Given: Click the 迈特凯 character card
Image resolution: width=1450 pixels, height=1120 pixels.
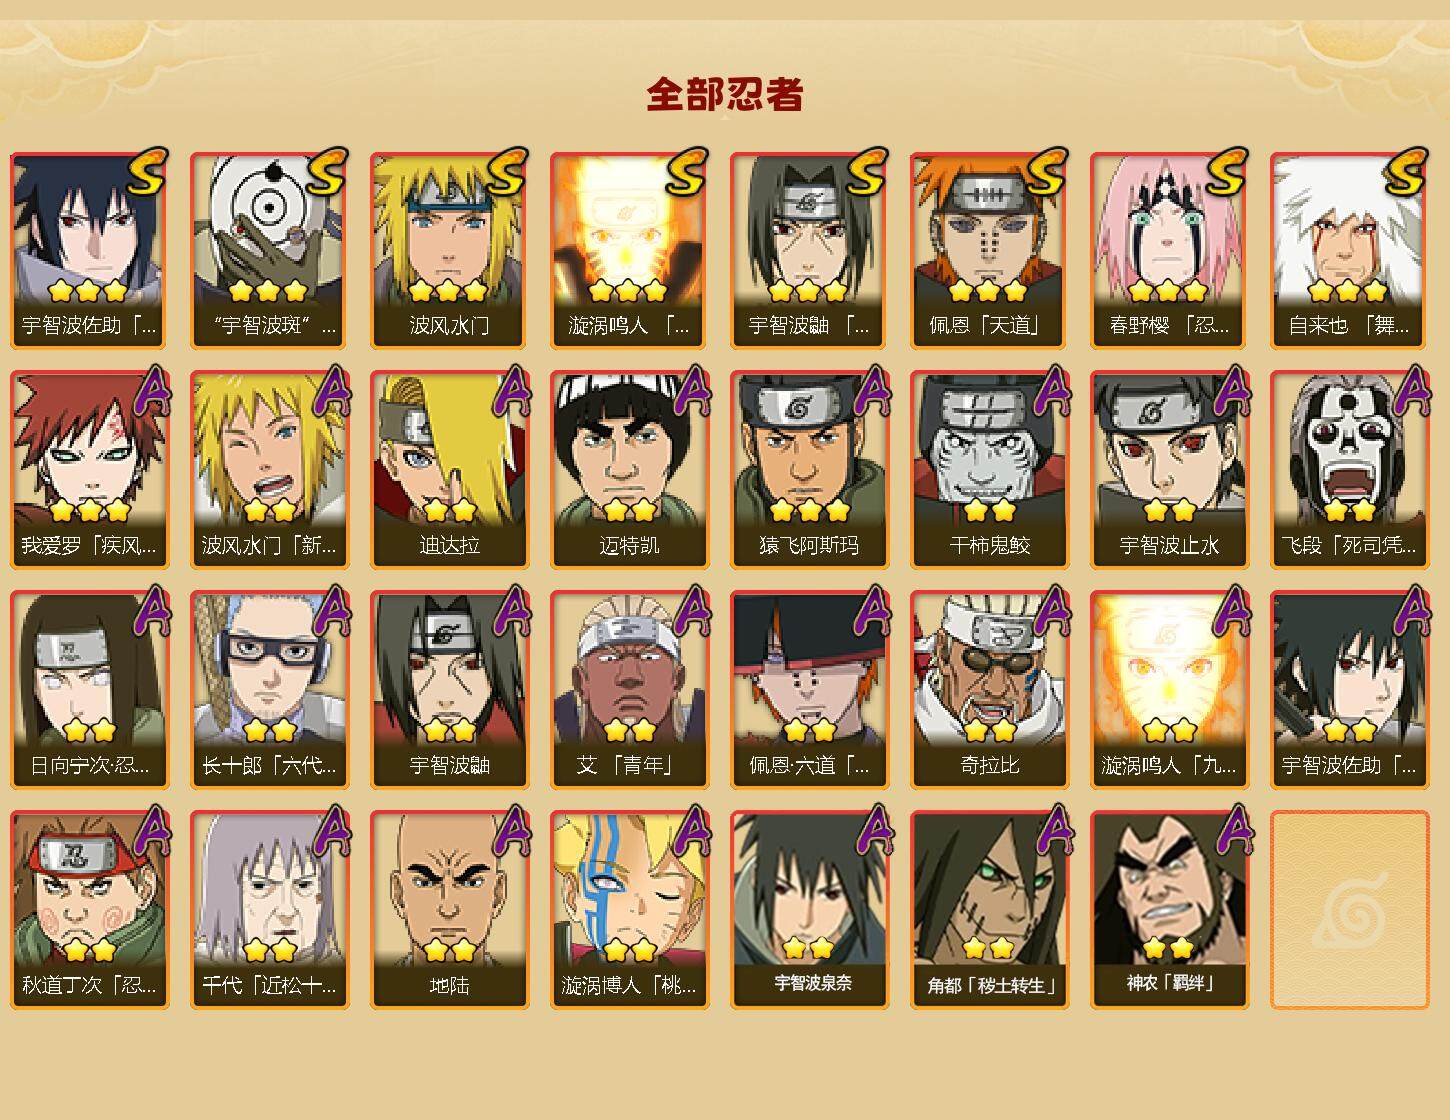Looking at the screenshot, I should coord(629,470).
